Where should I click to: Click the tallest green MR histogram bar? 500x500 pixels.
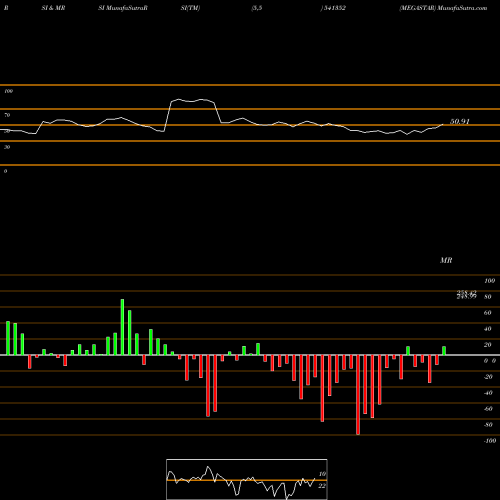122,327
